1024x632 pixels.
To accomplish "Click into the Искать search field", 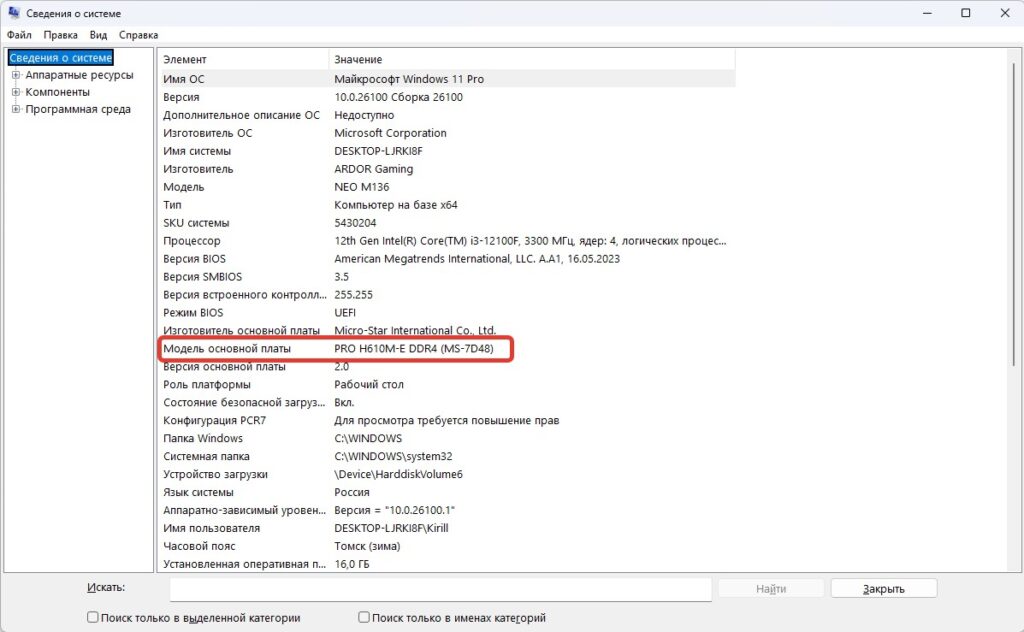I will 441,589.
